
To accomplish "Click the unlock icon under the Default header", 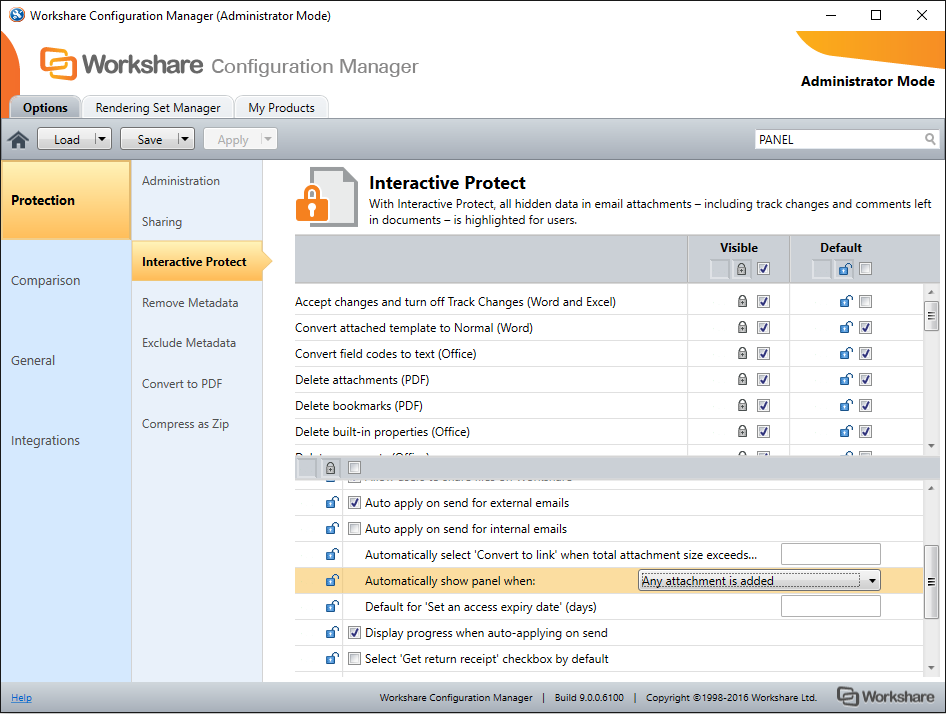I will (843, 268).
